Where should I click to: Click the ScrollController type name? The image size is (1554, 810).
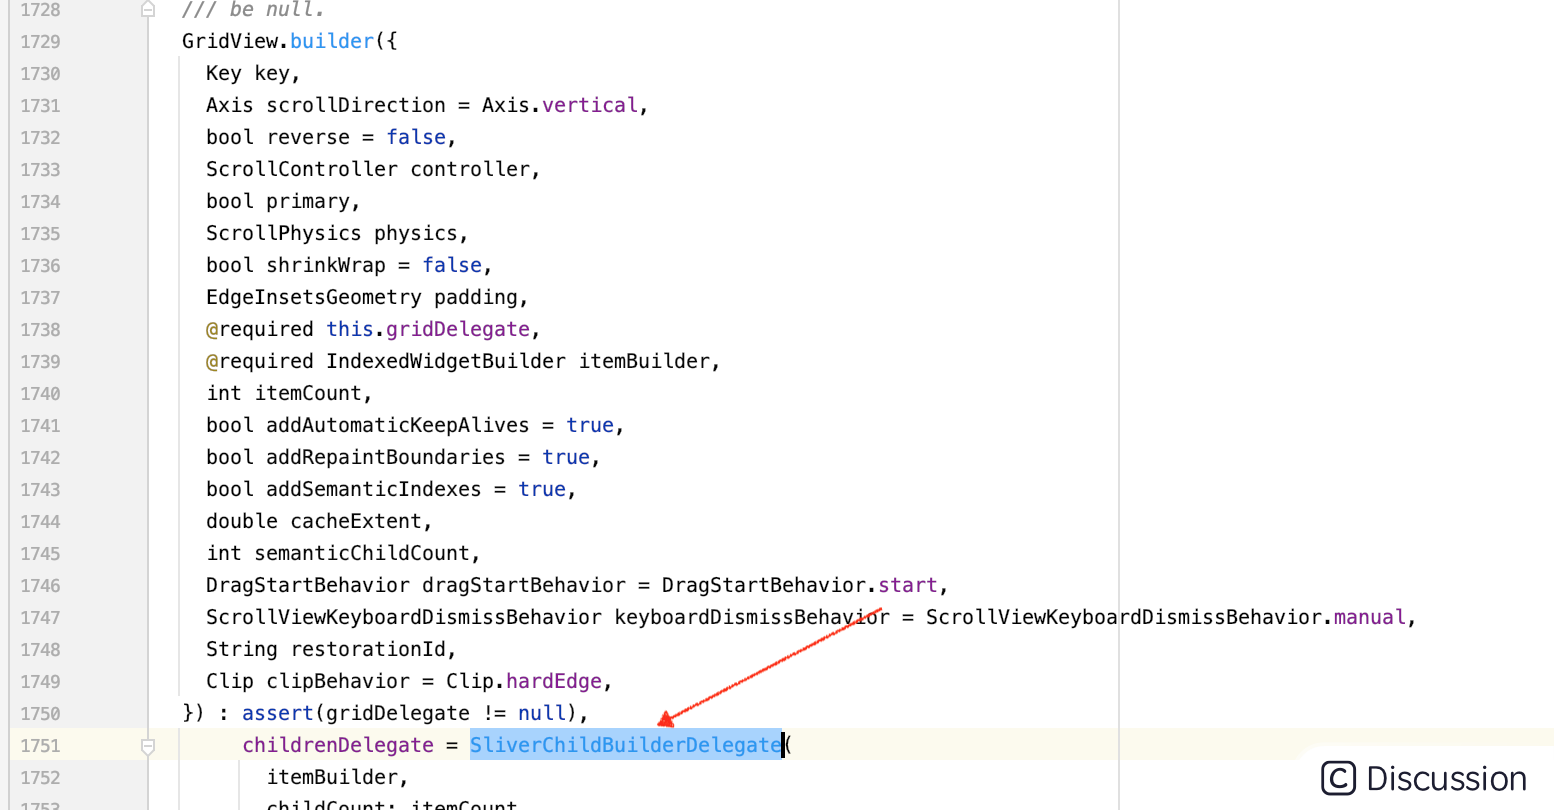302,169
